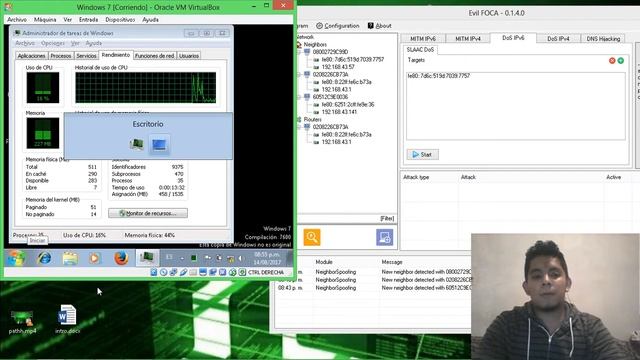Open Windows Explorer folder icon on taskbar
The image size is (640, 360).
[70, 258]
